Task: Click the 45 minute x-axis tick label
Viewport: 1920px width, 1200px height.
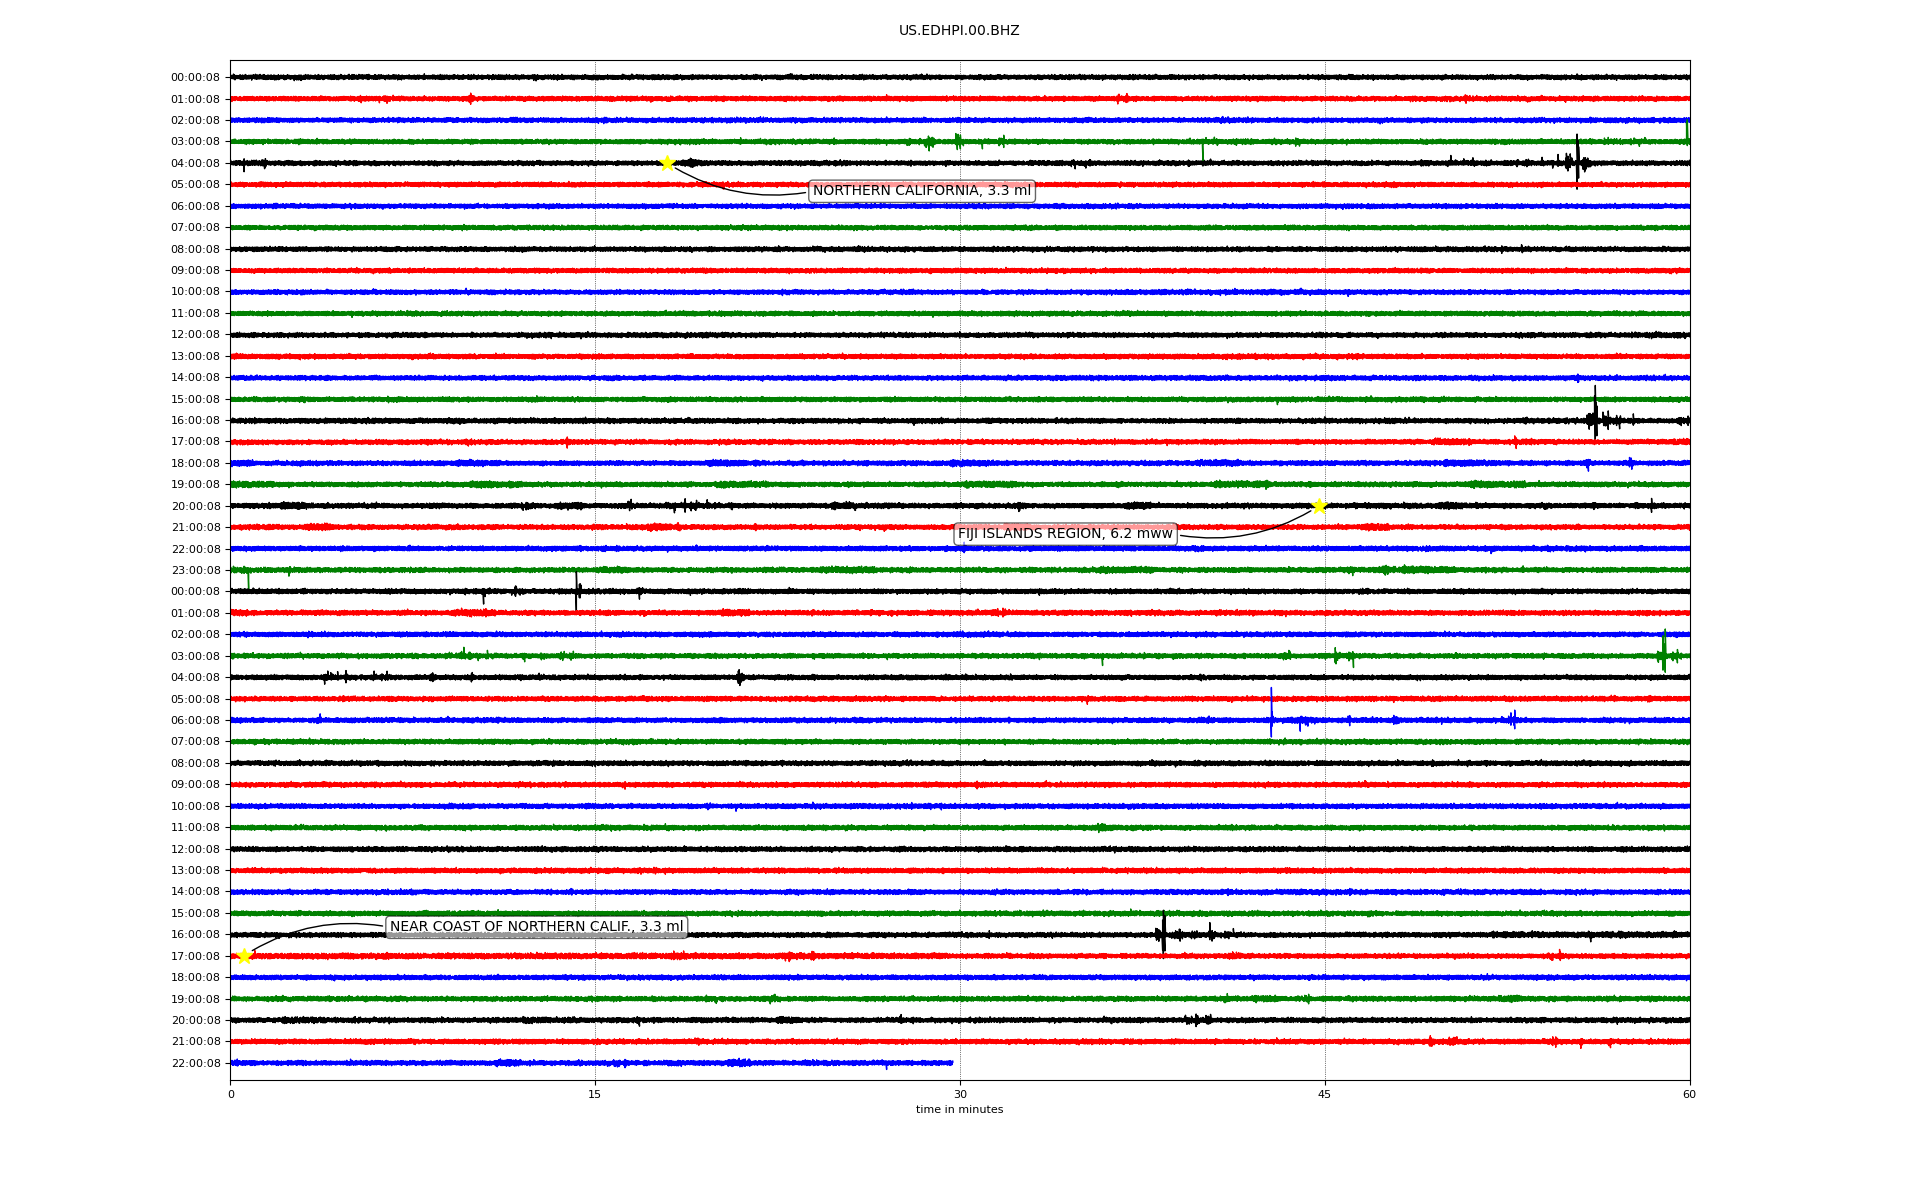Action: (x=1325, y=1094)
